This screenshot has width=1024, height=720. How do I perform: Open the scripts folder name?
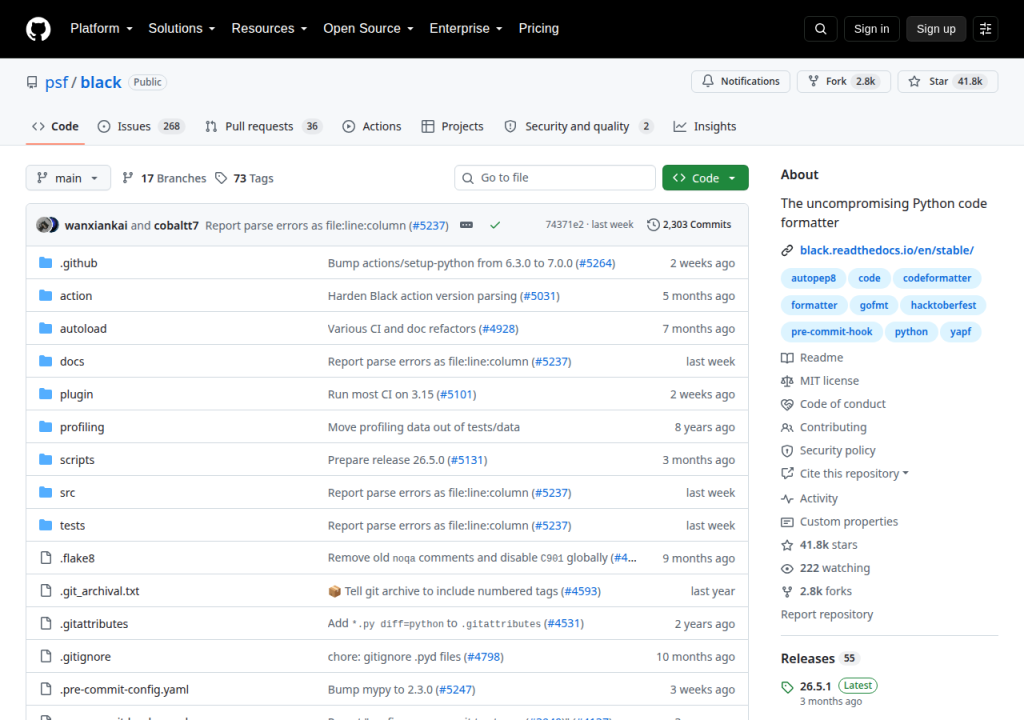[x=77, y=460]
